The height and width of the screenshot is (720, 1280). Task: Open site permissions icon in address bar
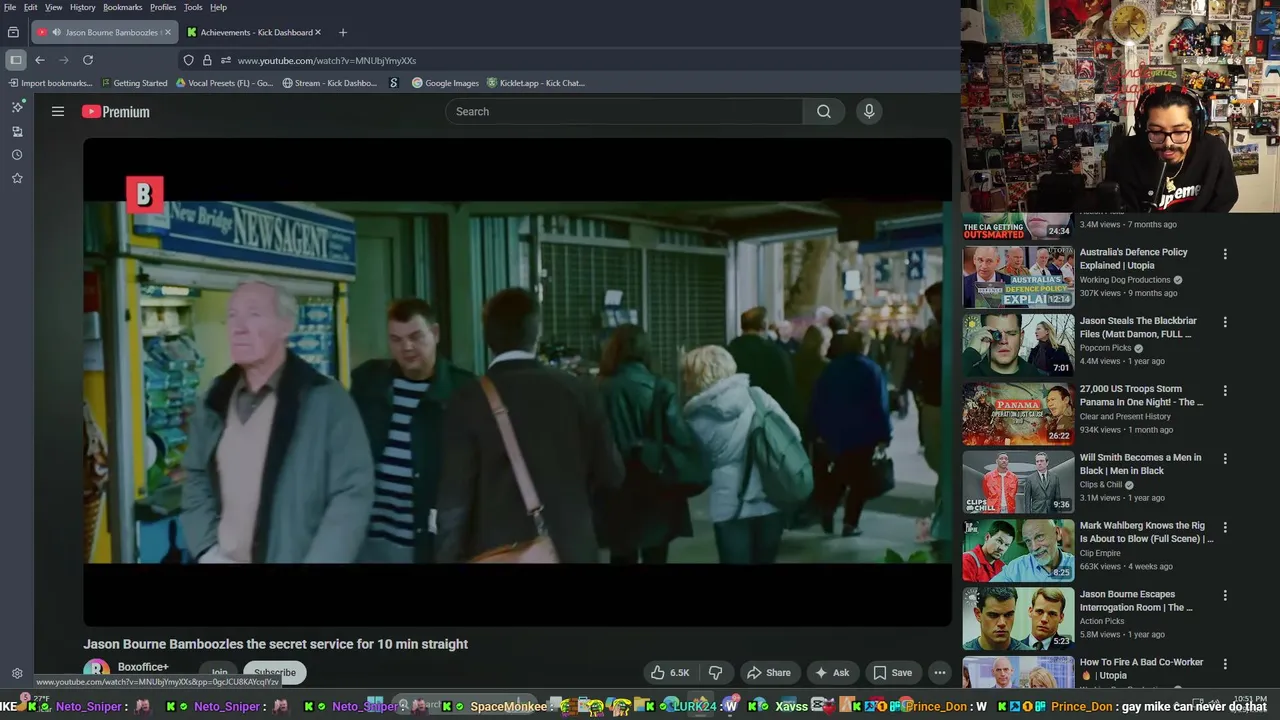click(226, 60)
